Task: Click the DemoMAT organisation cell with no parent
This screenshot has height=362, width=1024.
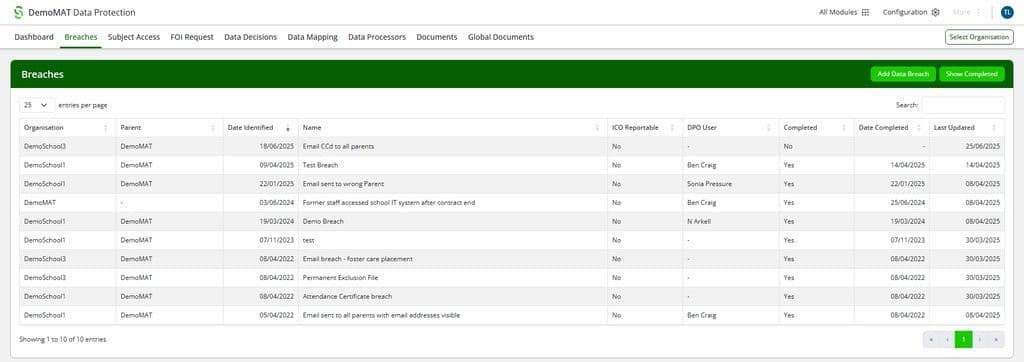Action: pyautogui.click(x=68, y=203)
